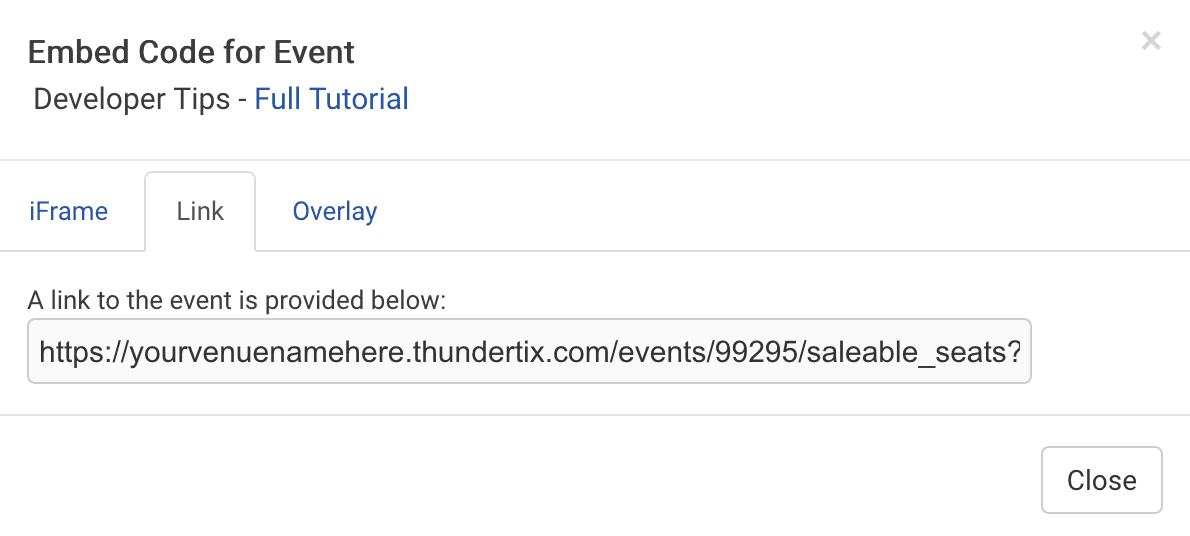1190x536 pixels.
Task: Click the "Embed Code for Event" heading
Action: coord(191,52)
